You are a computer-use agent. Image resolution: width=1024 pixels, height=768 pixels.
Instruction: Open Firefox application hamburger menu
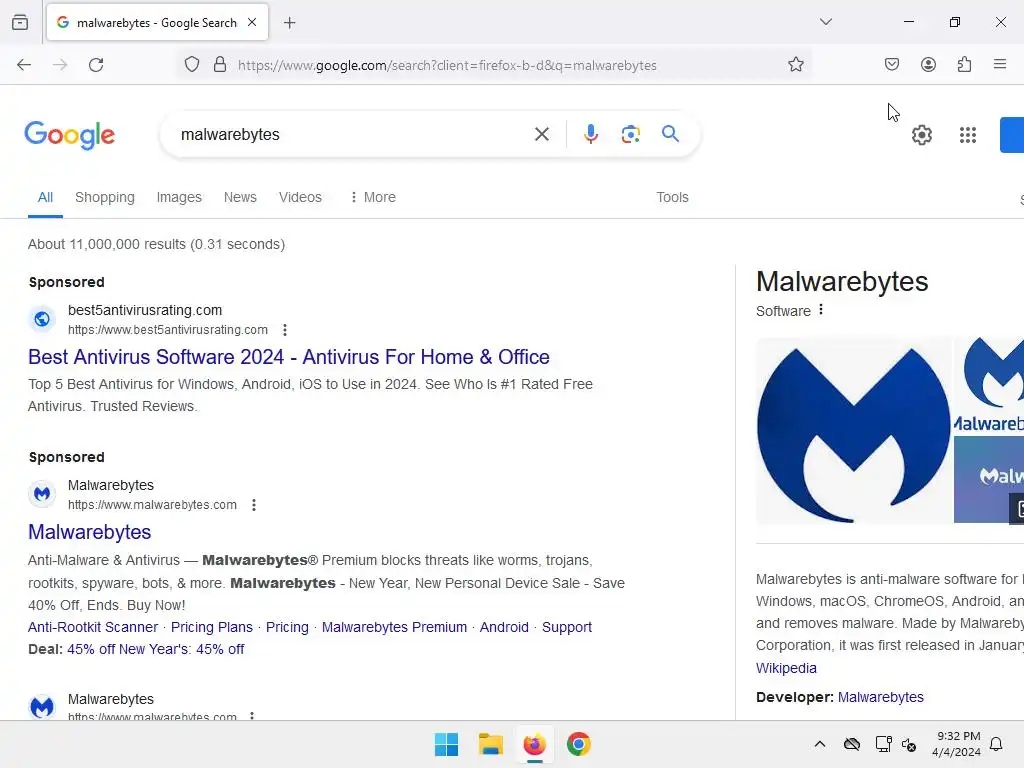pyautogui.click(x=999, y=64)
